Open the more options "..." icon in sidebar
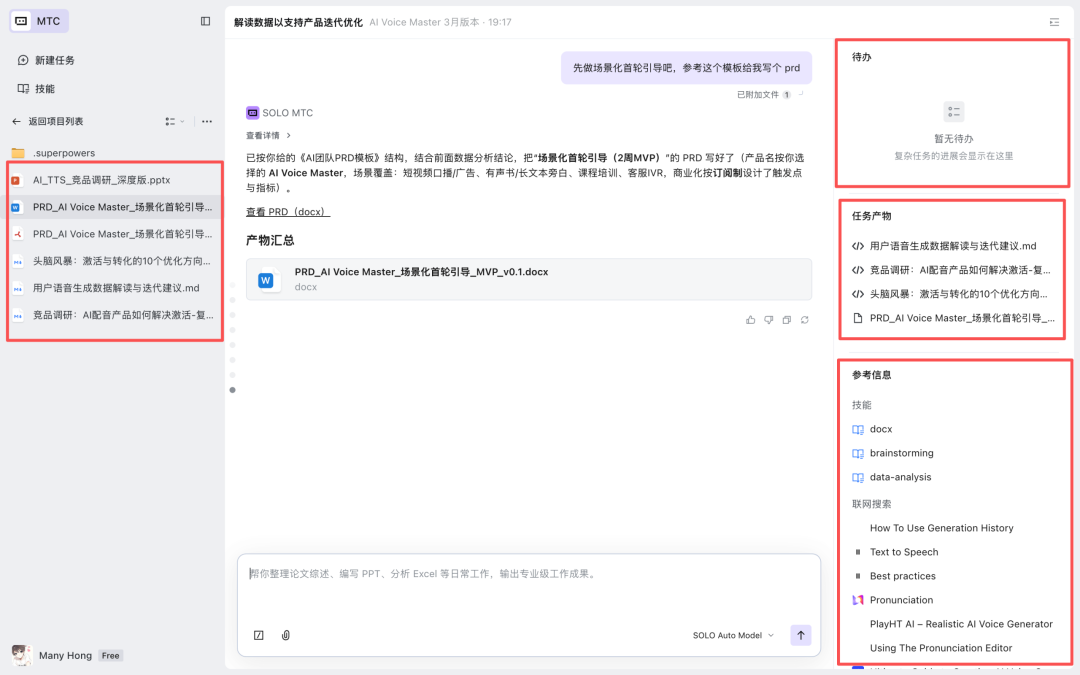 pyautogui.click(x=207, y=120)
